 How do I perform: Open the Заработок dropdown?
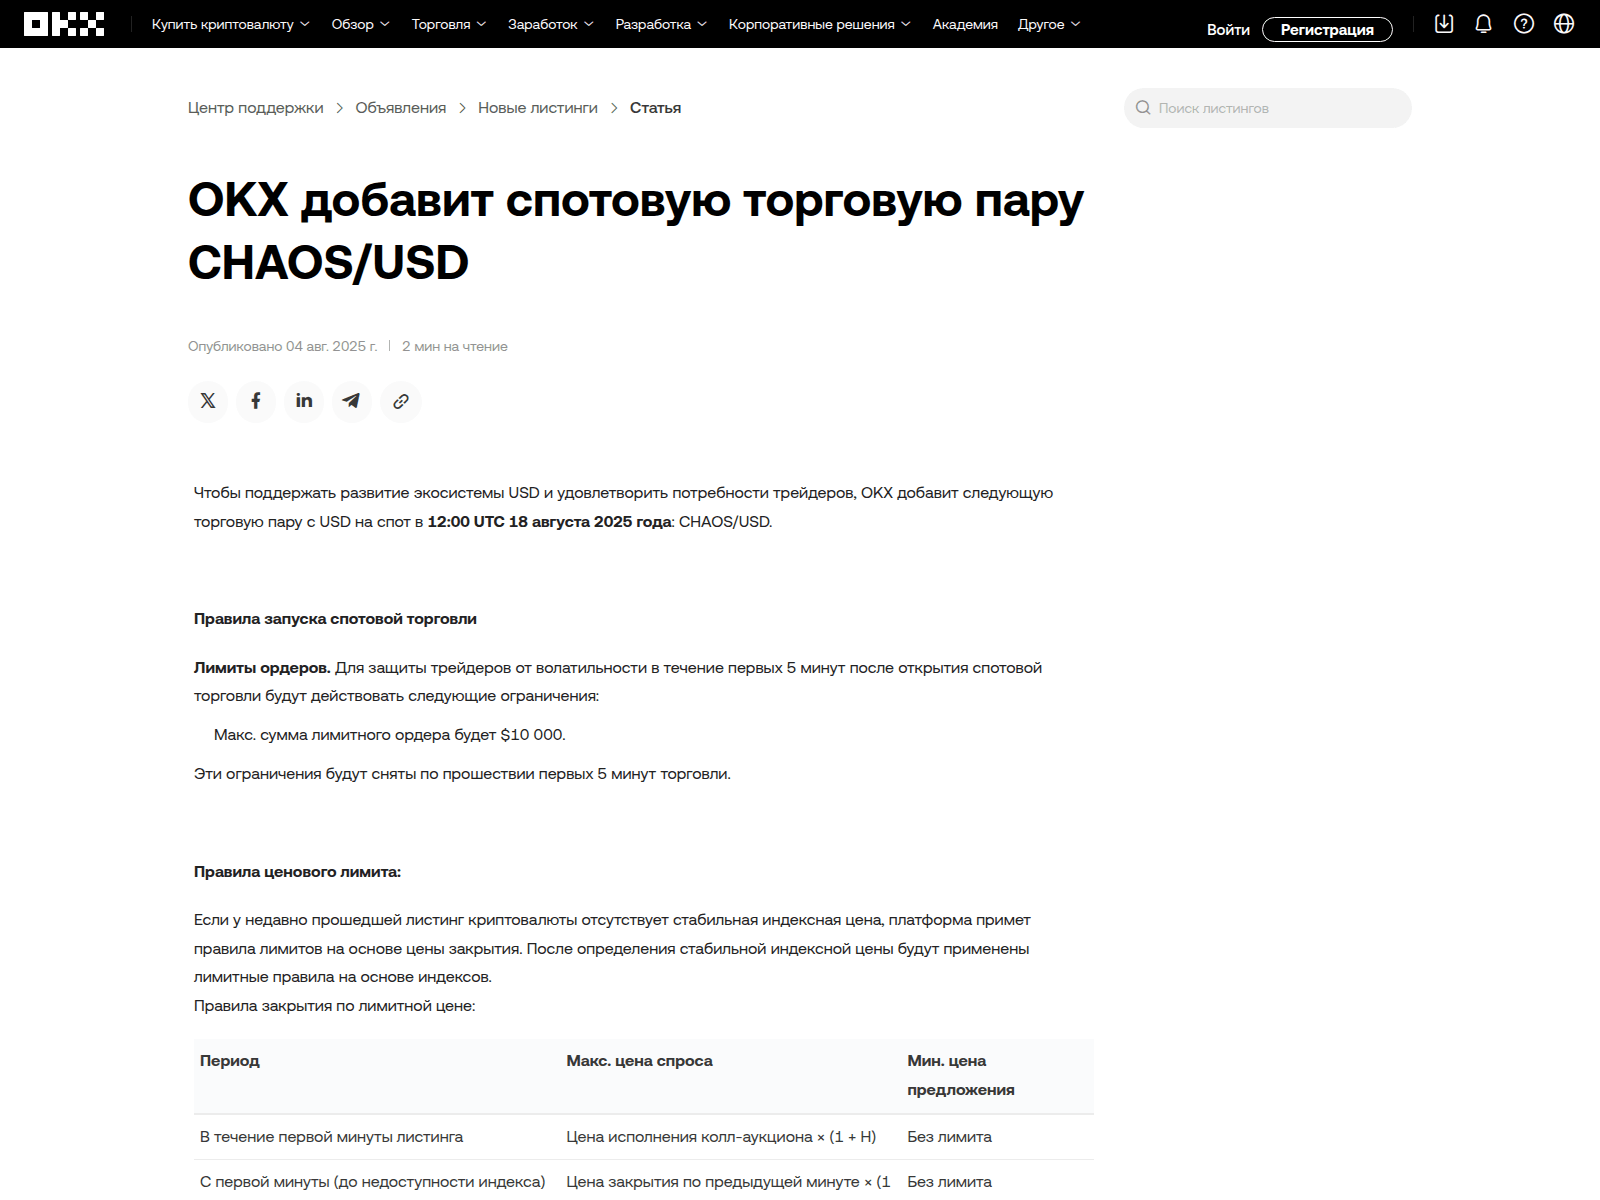click(550, 24)
